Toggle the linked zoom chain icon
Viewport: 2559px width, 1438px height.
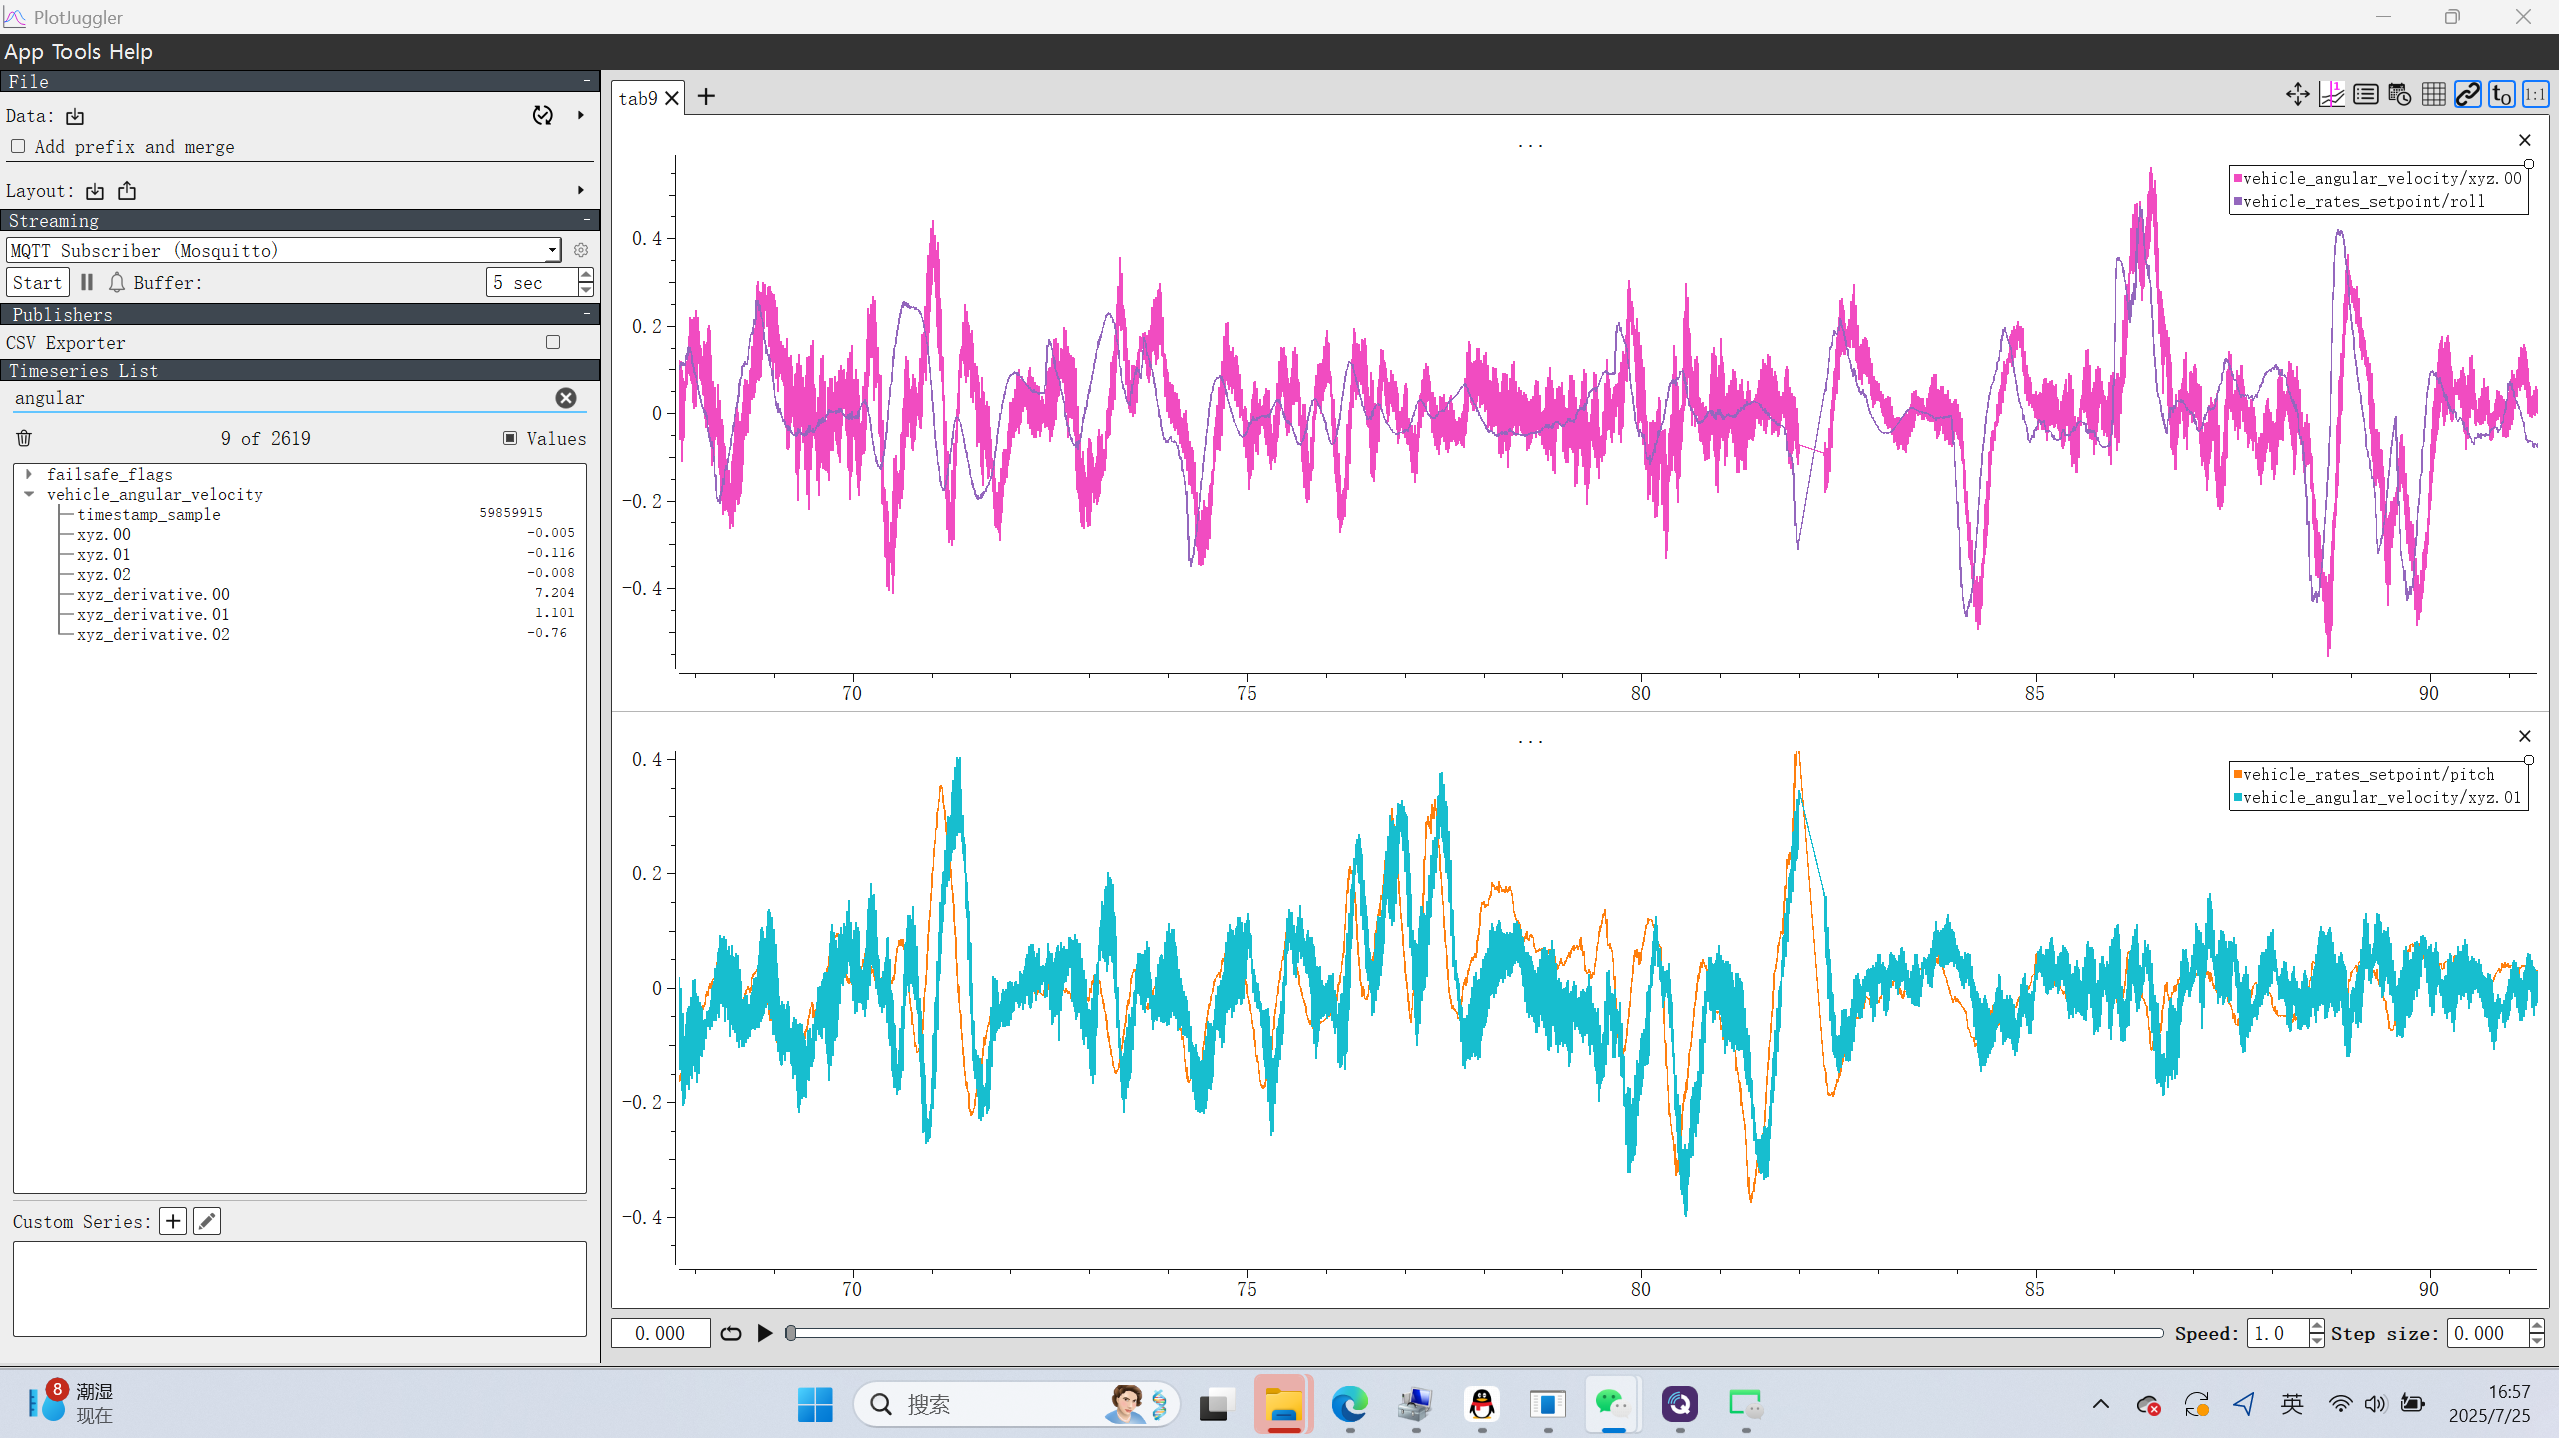pos(2467,95)
